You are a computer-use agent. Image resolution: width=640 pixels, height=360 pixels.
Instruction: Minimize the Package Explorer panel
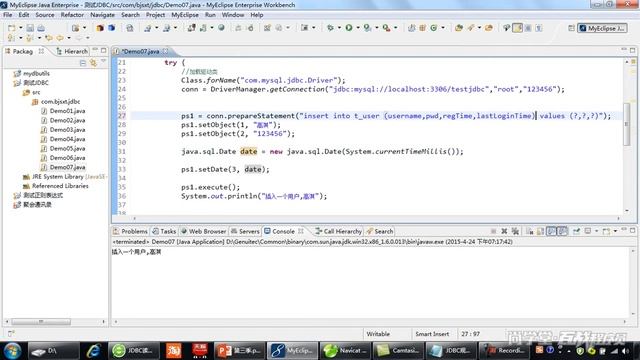(x=95, y=50)
